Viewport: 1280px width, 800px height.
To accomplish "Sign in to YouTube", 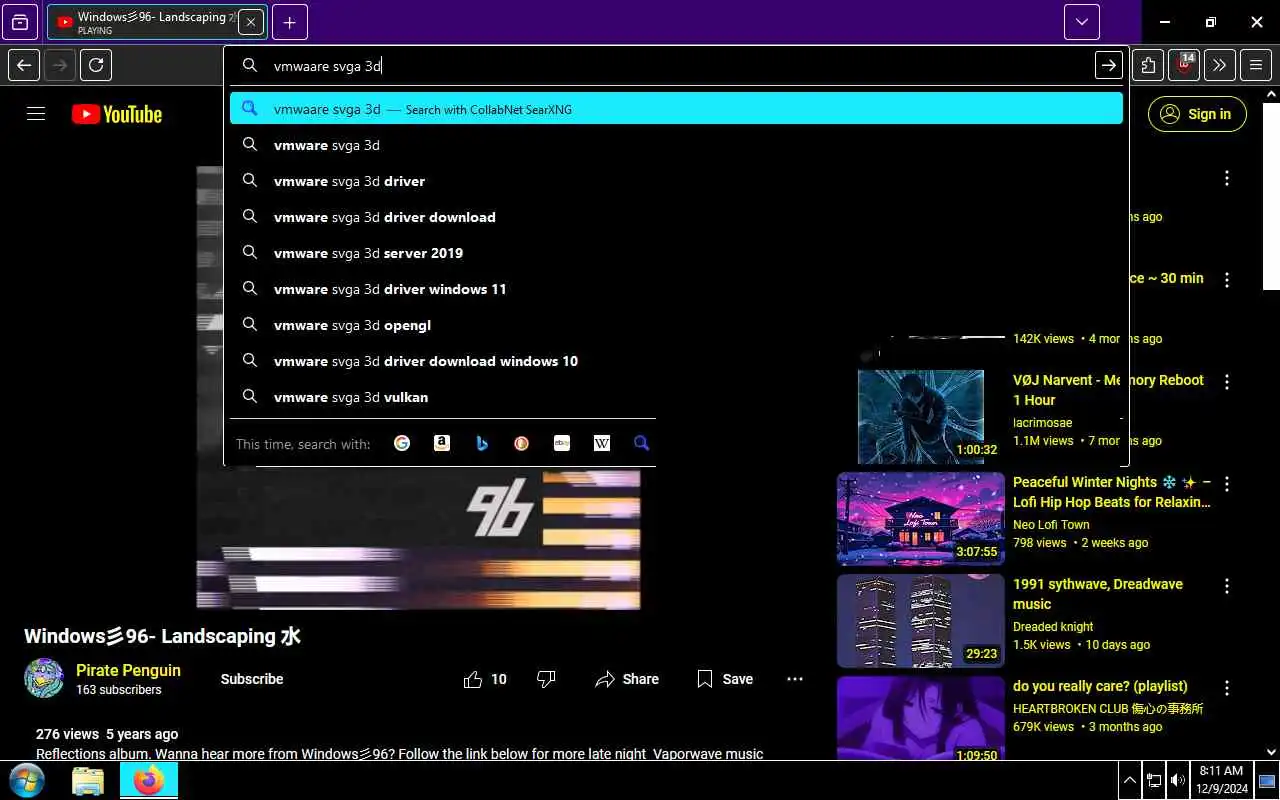I will [1197, 114].
